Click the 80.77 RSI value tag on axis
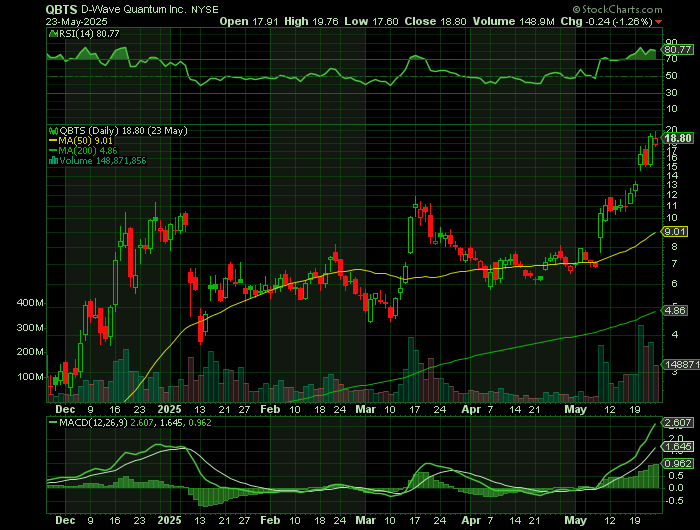700x530 pixels. pos(677,50)
